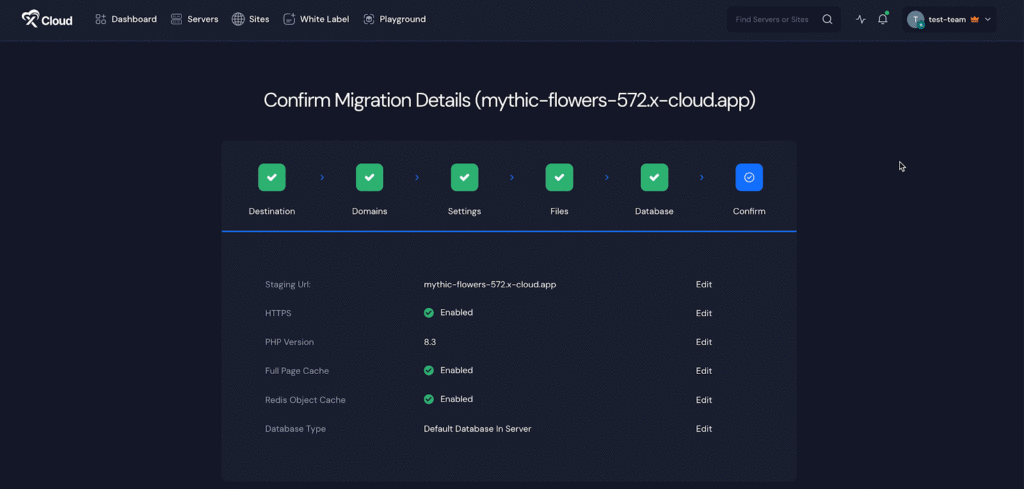This screenshot has width=1024, height=489.
Task: Open the Dashboard menu item
Action: (x=126, y=19)
